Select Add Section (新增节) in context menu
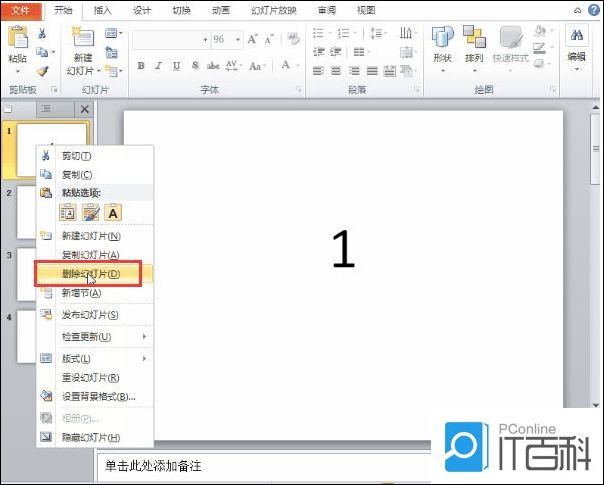The width and height of the screenshot is (604, 485). click(95, 293)
